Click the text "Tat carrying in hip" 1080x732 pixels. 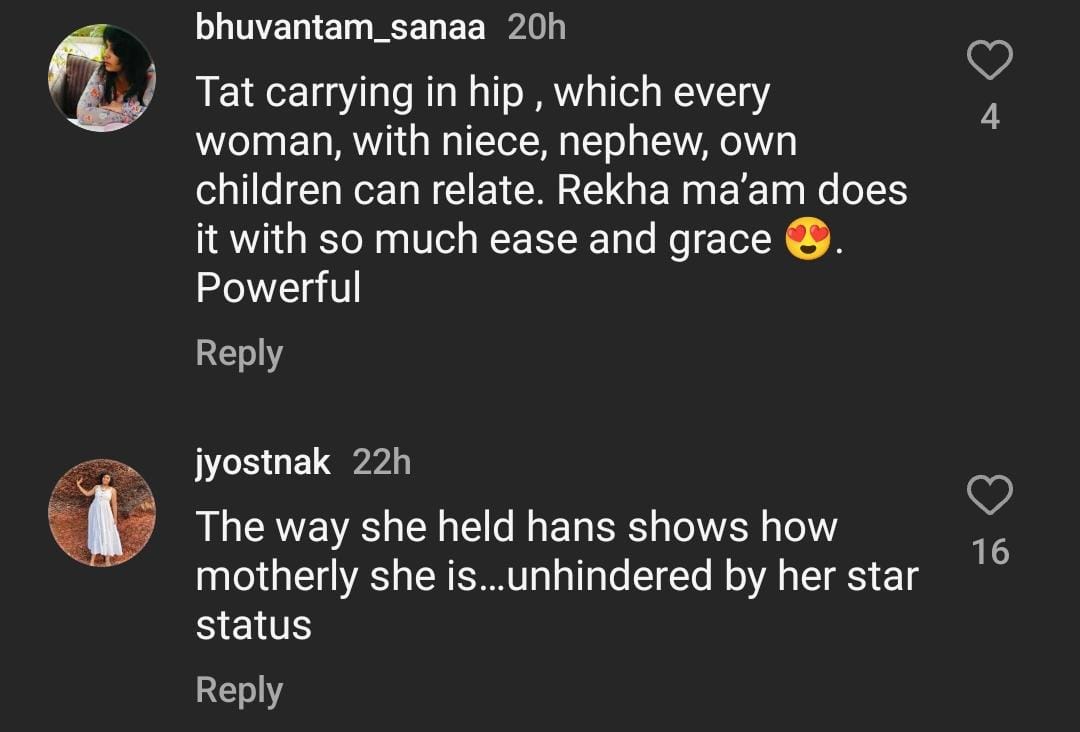point(360,94)
